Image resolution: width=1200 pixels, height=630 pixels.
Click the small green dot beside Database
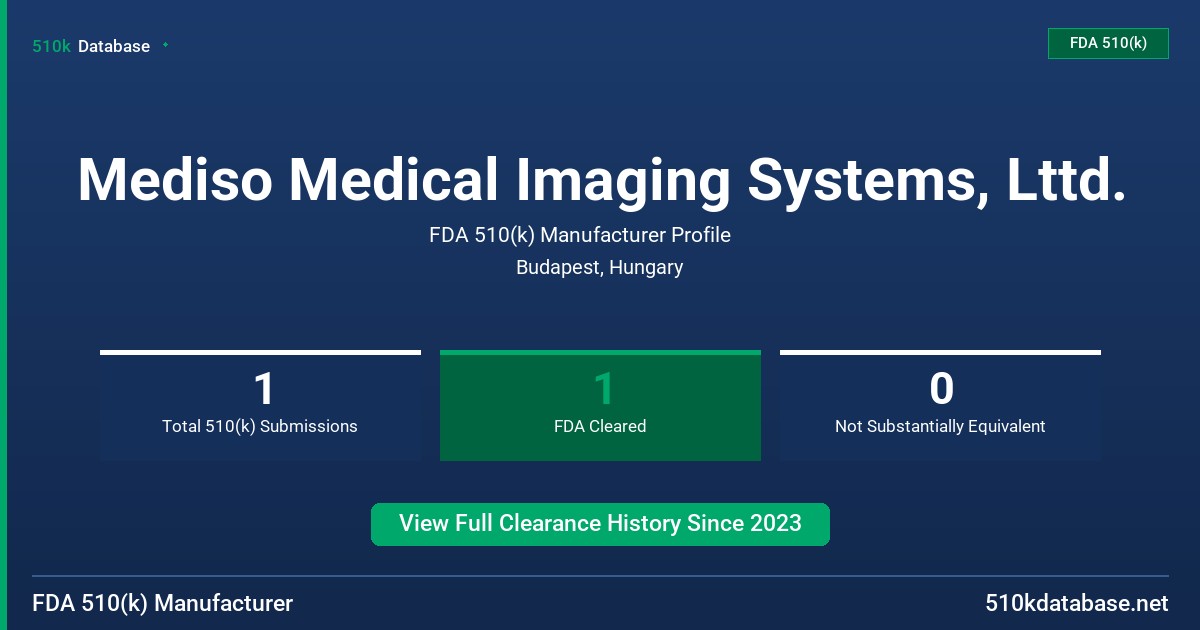[x=165, y=45]
